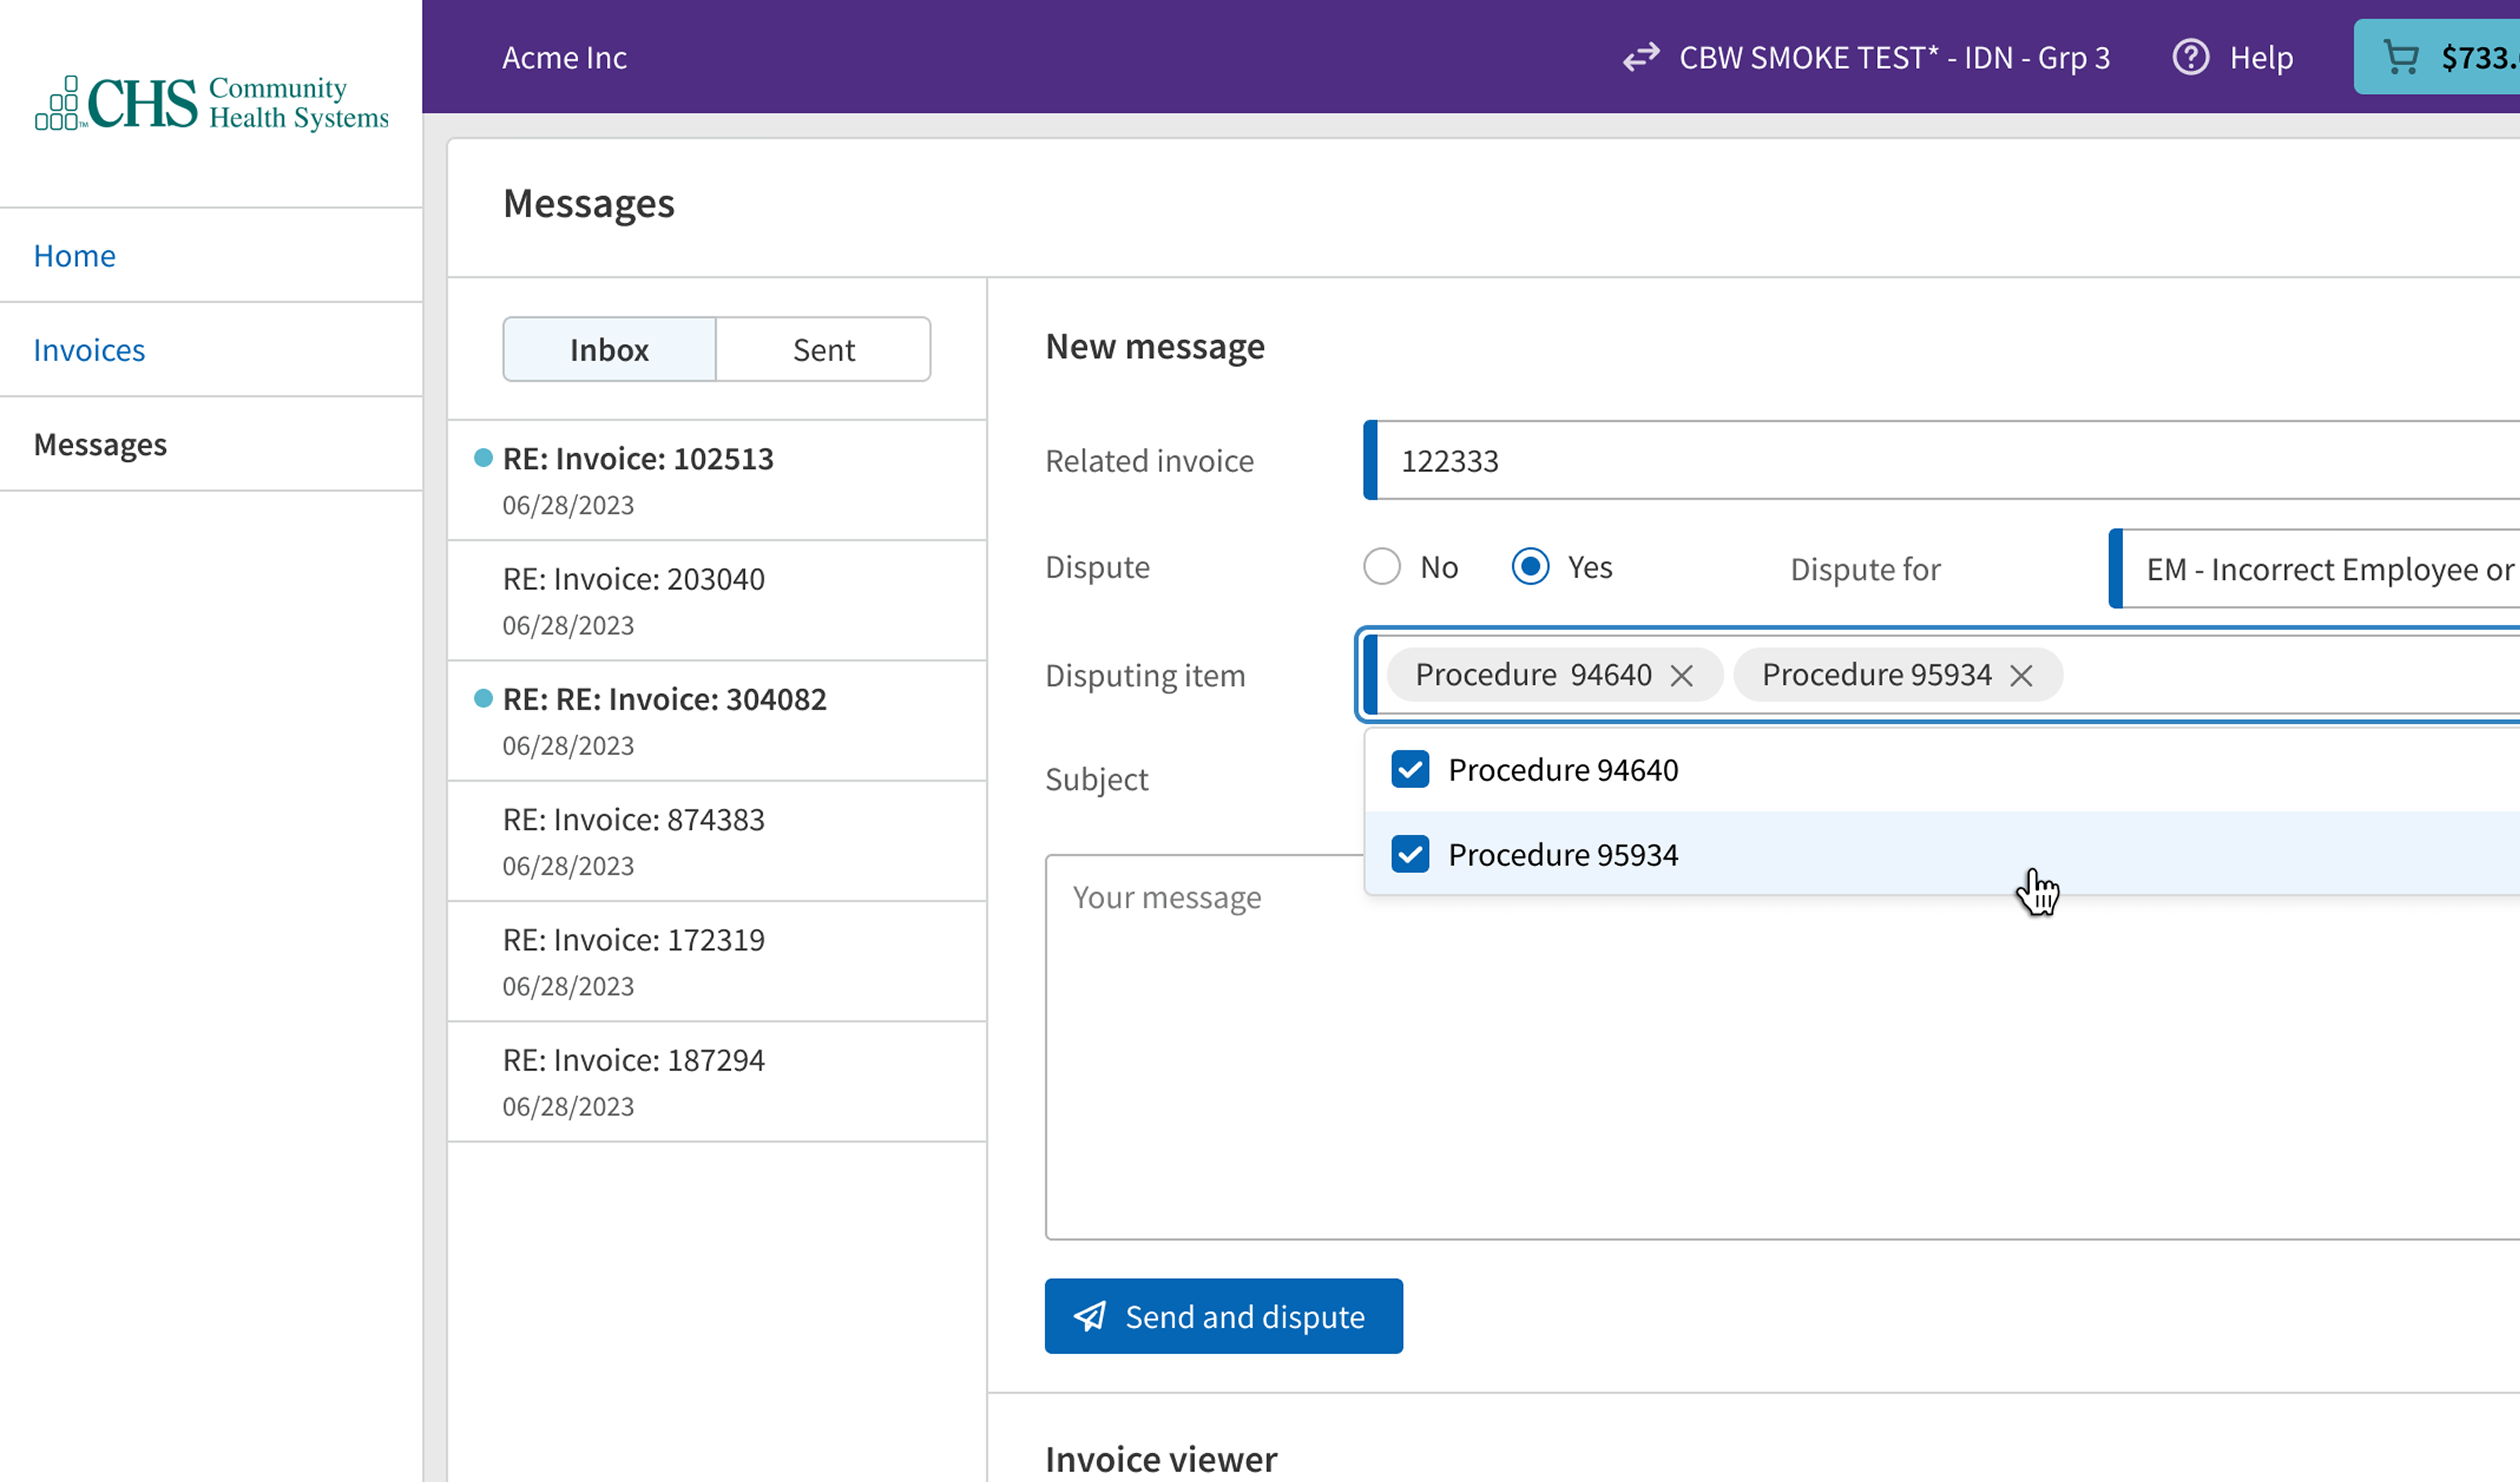
Task: Switch to the Sent tab
Action: pyautogui.click(x=823, y=350)
